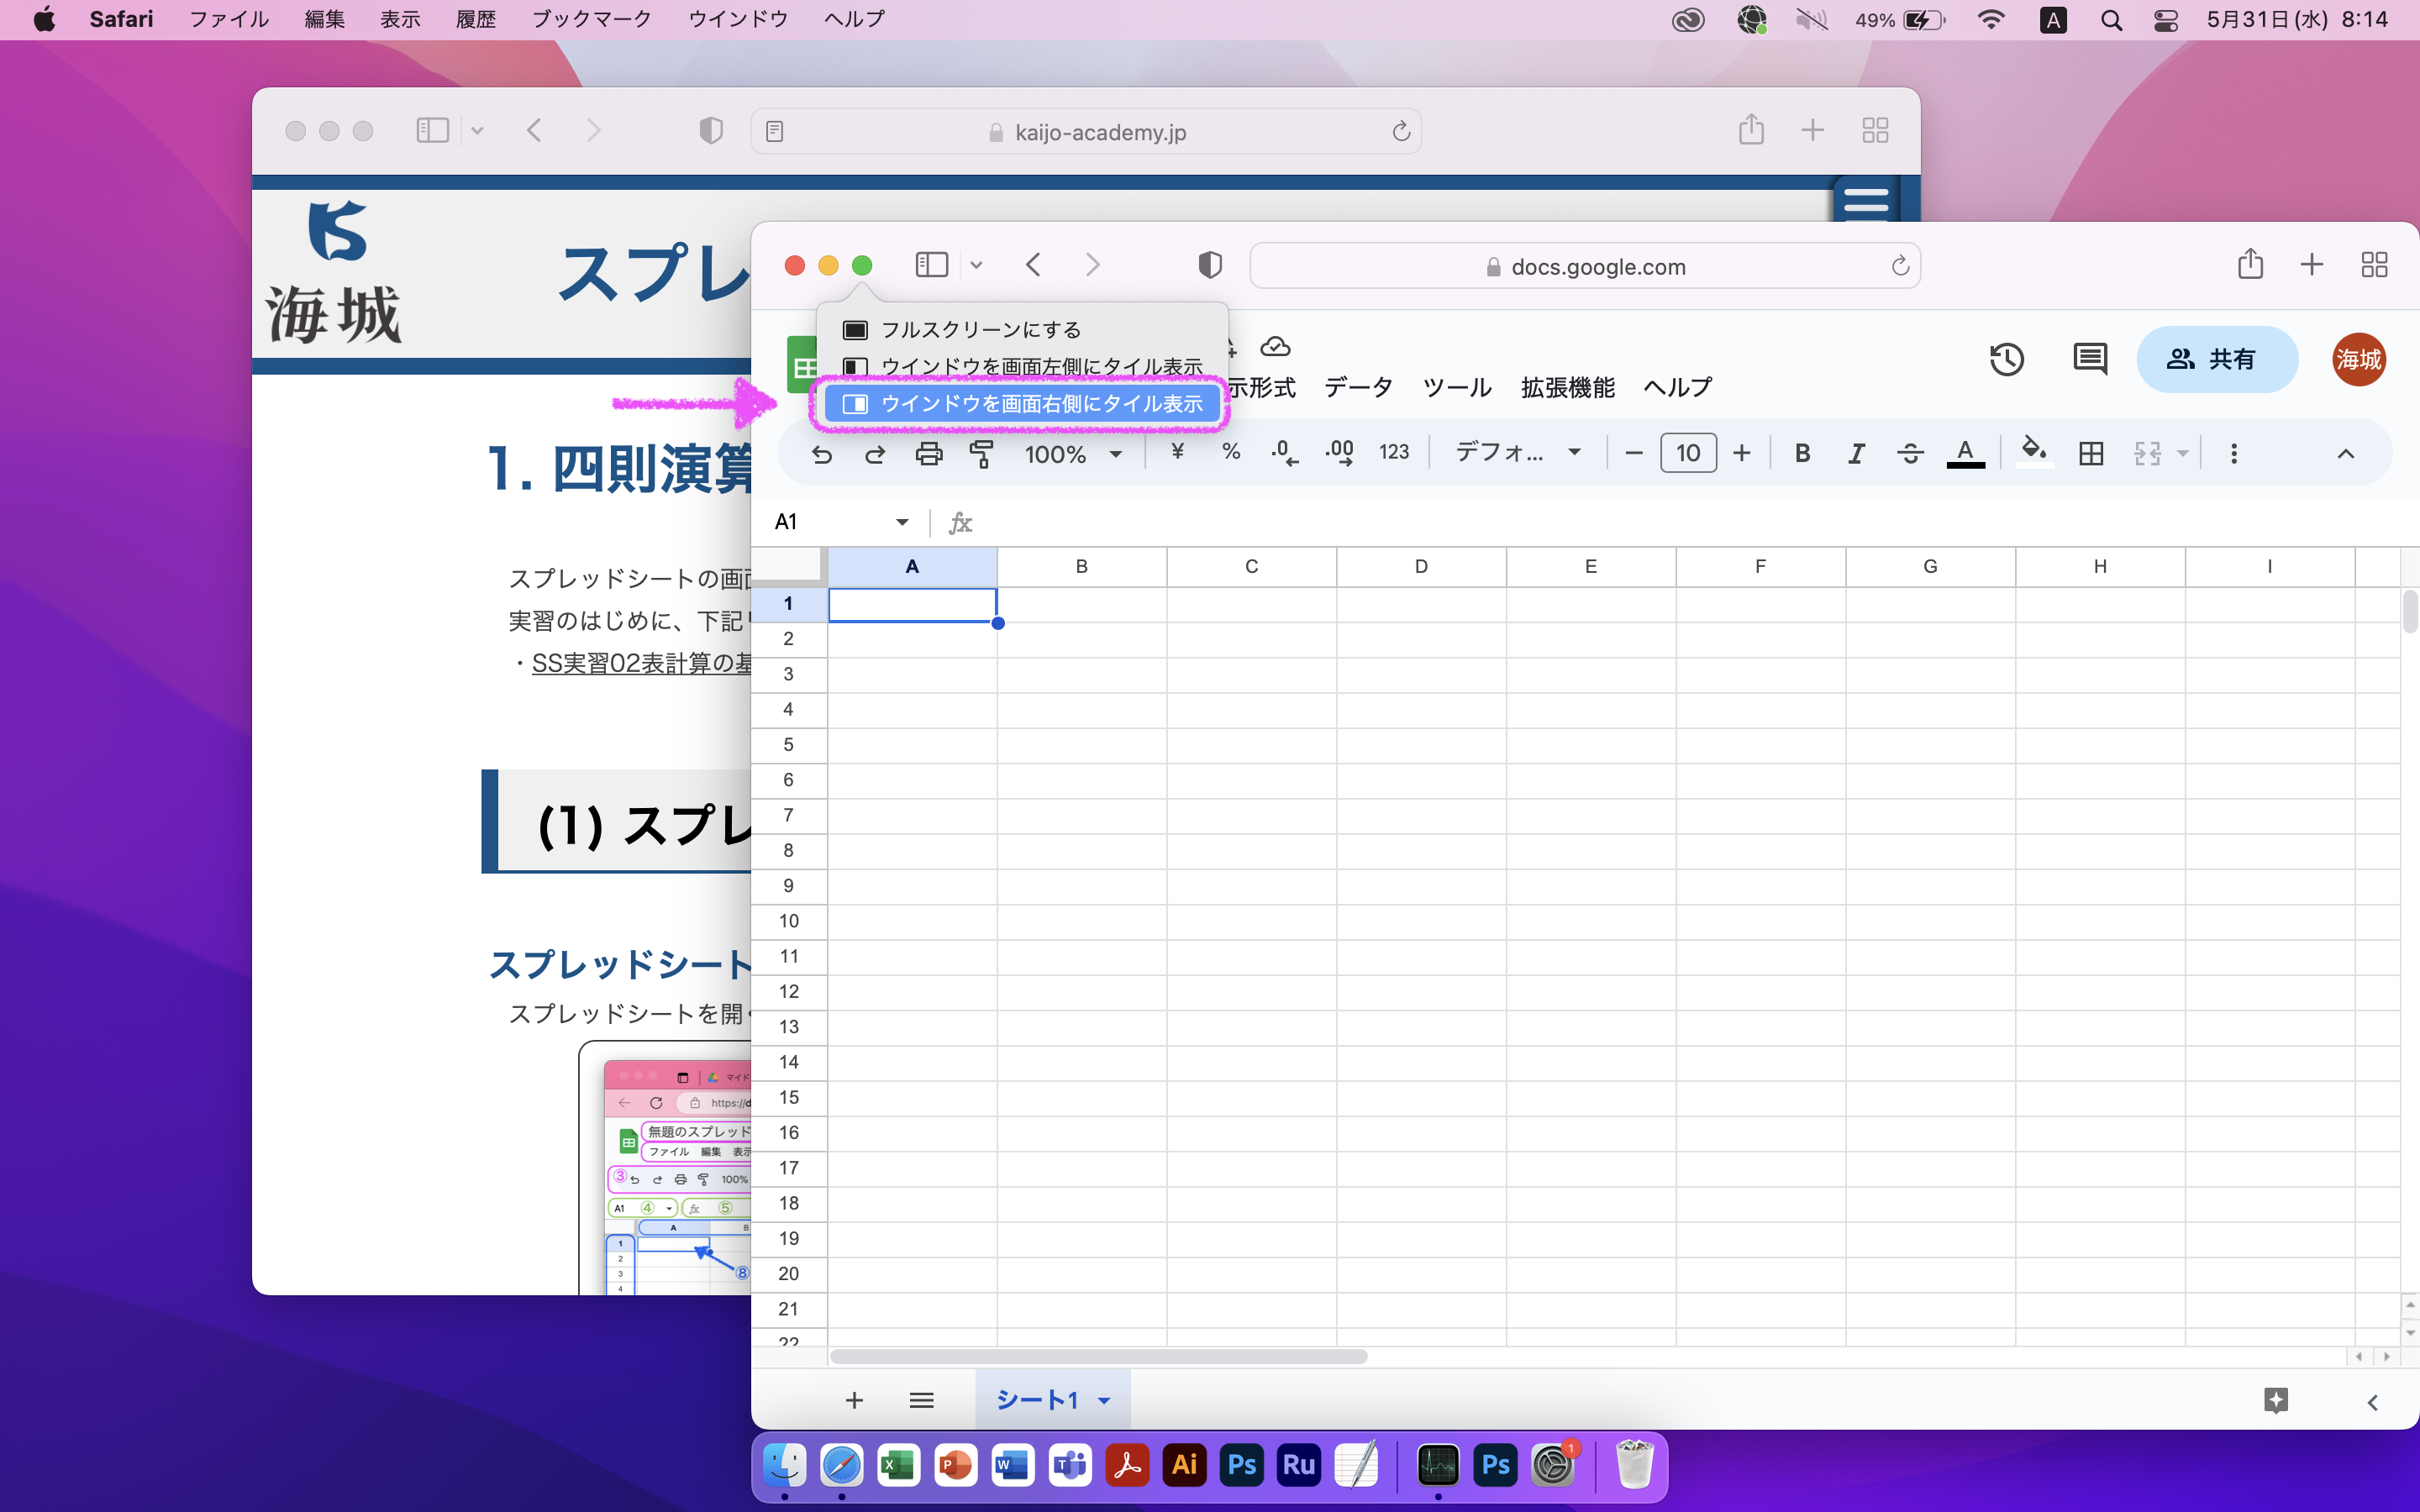
Task: Toggle strikethrough formatting
Action: coord(1910,454)
